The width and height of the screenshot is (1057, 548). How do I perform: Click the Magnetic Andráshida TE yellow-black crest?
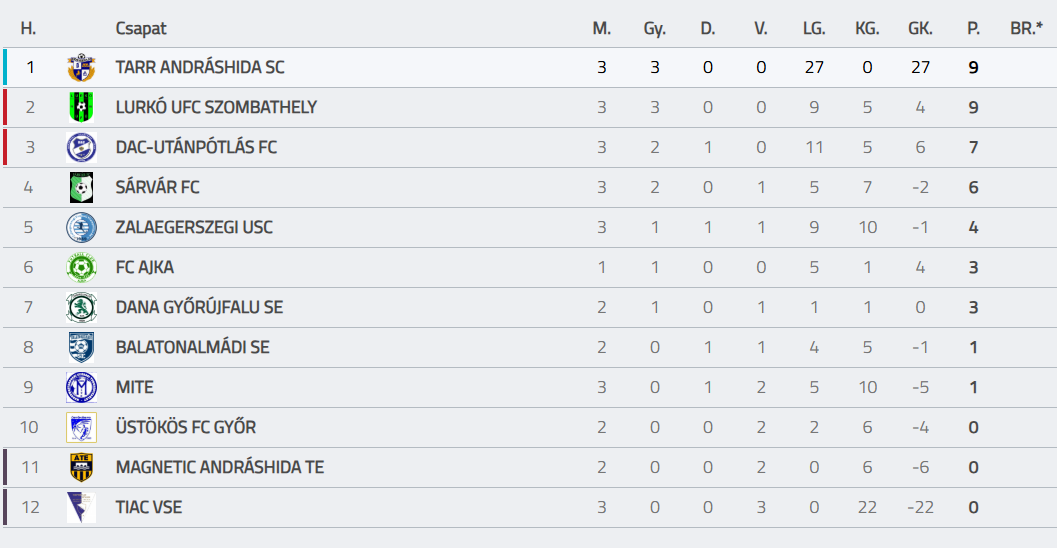82,468
